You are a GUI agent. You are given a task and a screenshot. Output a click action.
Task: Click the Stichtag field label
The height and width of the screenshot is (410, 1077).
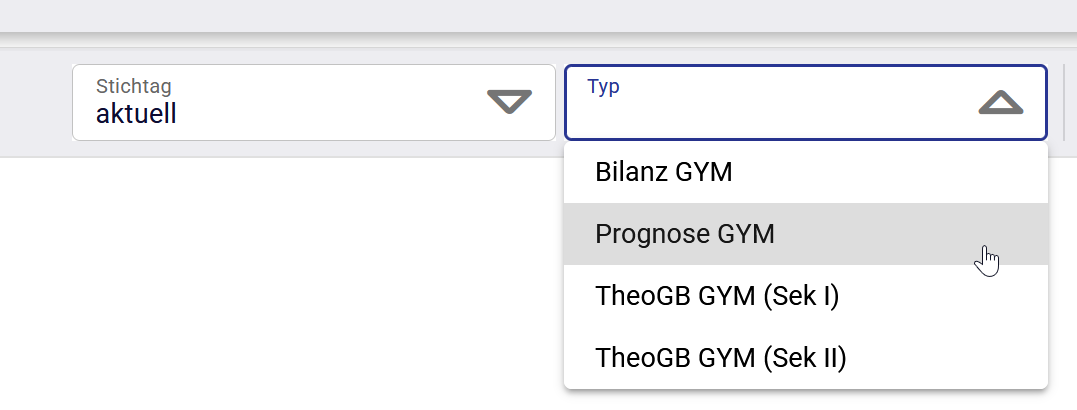pos(127,86)
